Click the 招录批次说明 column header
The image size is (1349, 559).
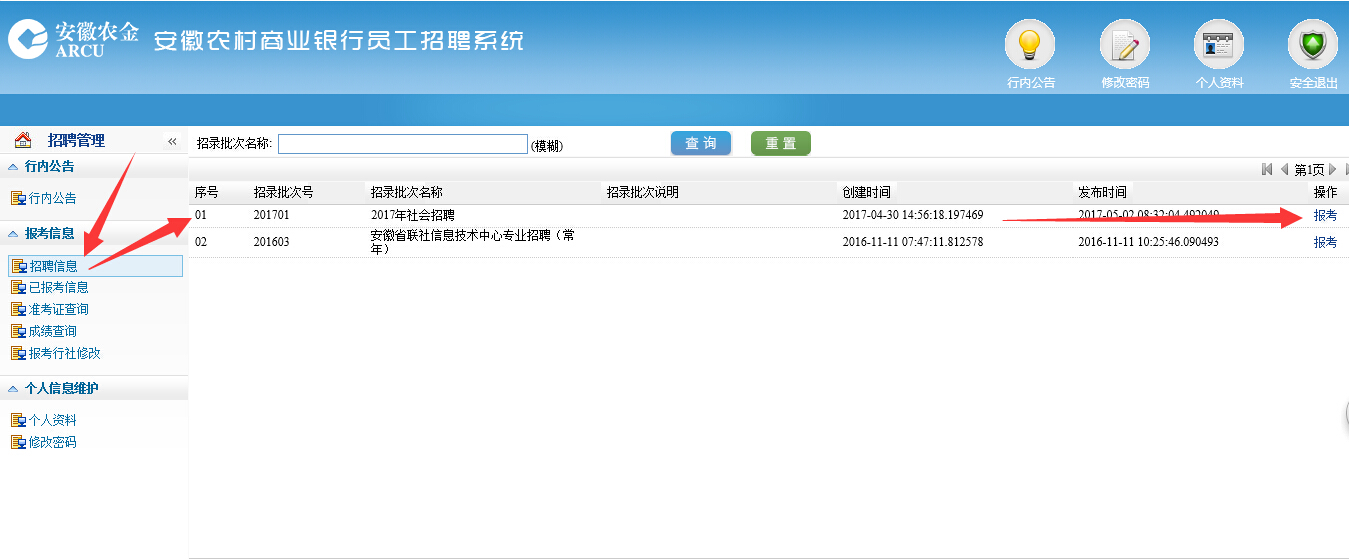[x=643, y=192]
